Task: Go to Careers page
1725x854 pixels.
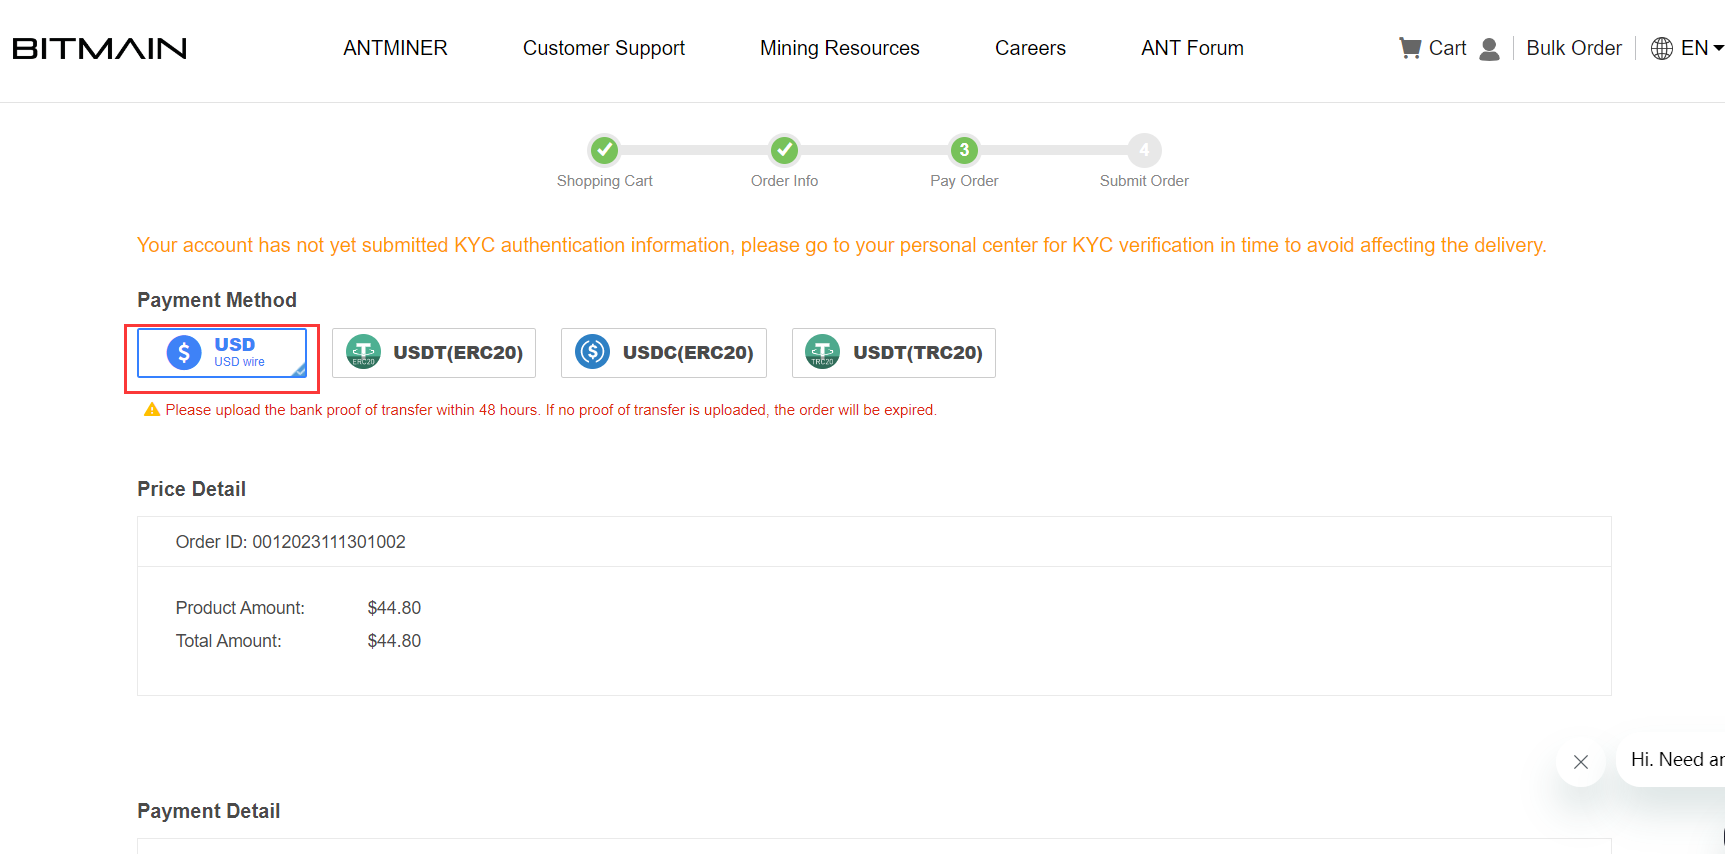Action: click(x=1030, y=48)
